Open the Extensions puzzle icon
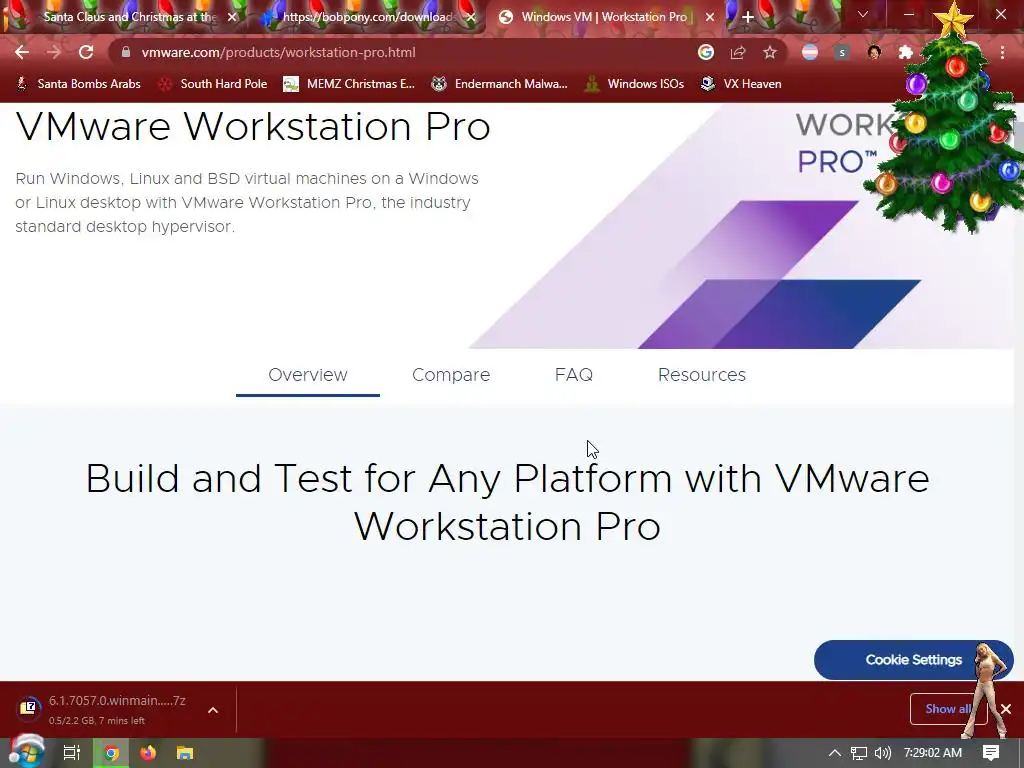This screenshot has width=1024, height=768. [905, 52]
